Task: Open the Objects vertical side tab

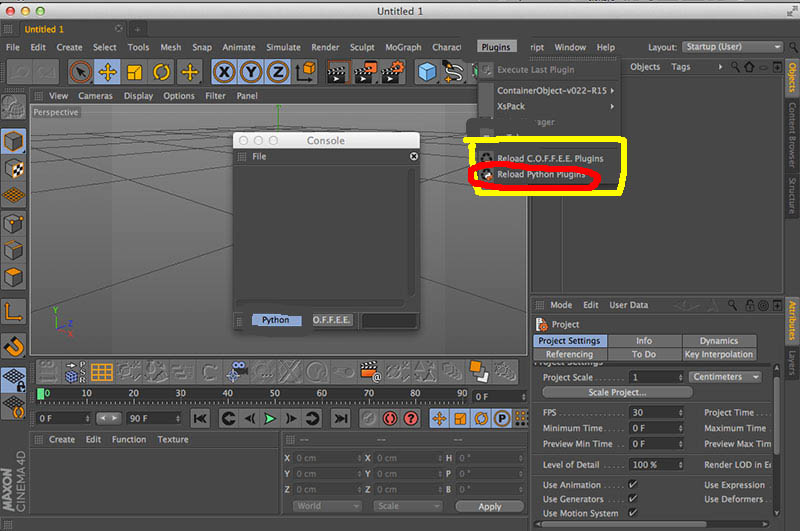Action: [x=792, y=77]
